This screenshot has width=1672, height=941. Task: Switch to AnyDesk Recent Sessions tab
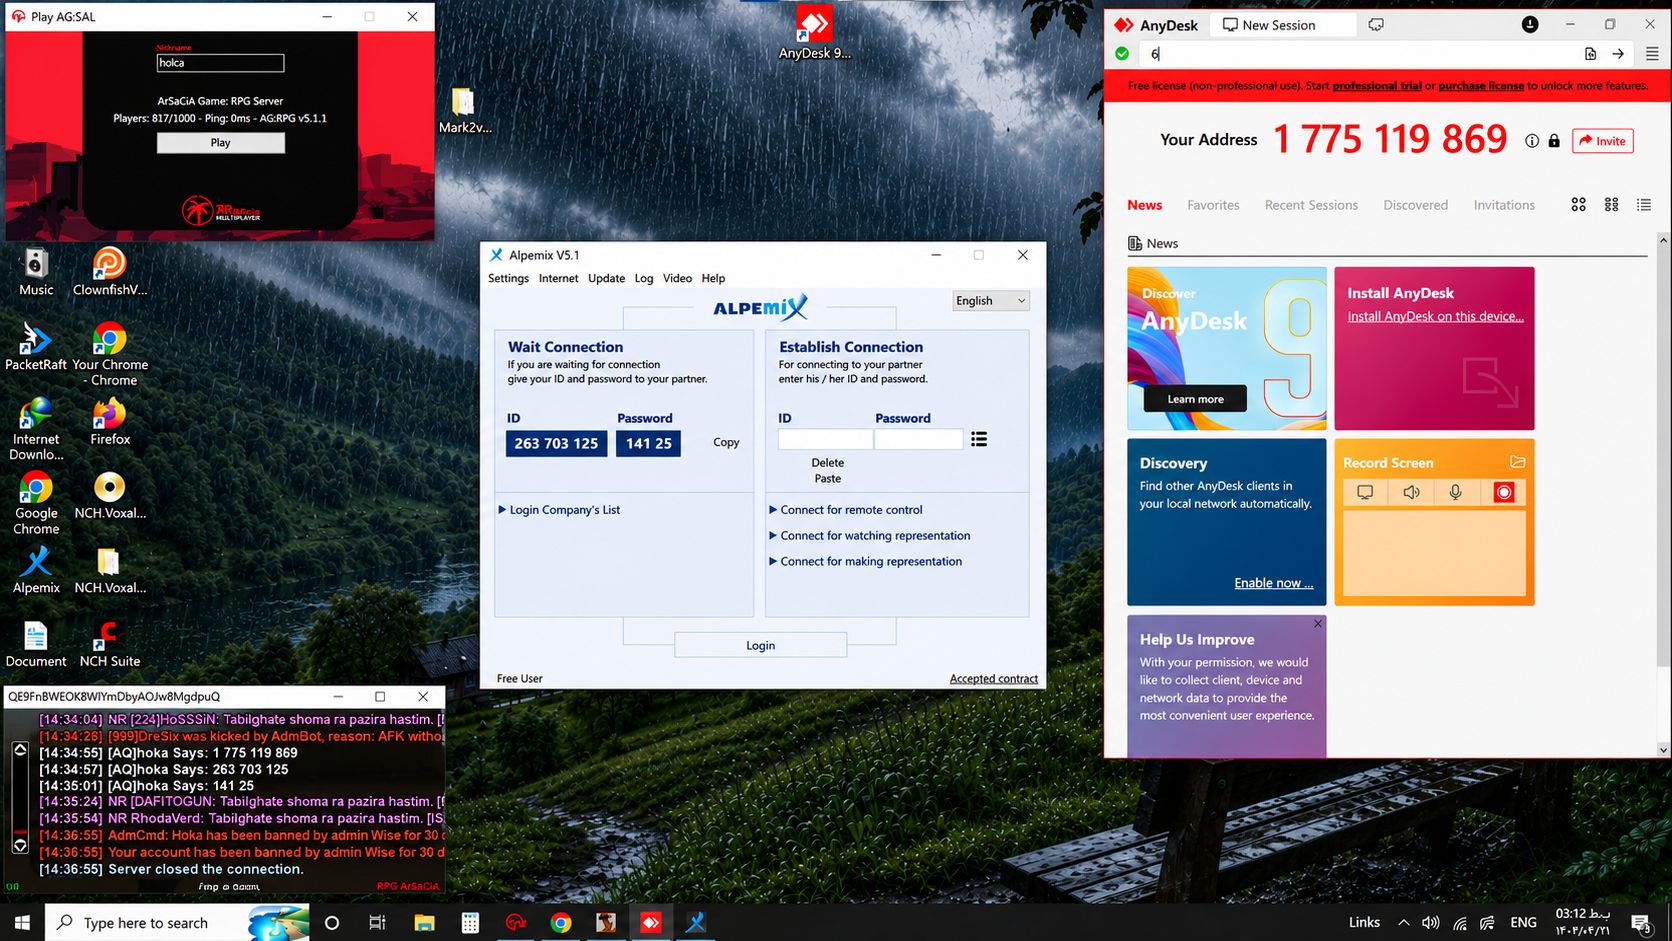[1311, 205]
